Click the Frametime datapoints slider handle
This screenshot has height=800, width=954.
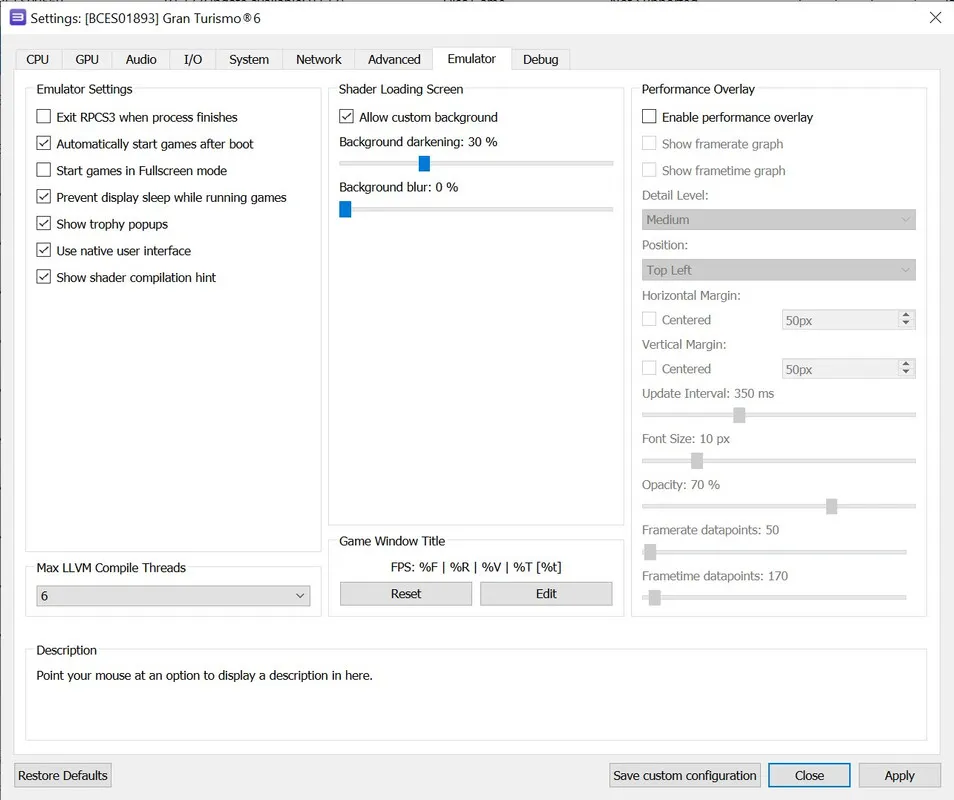pos(655,597)
